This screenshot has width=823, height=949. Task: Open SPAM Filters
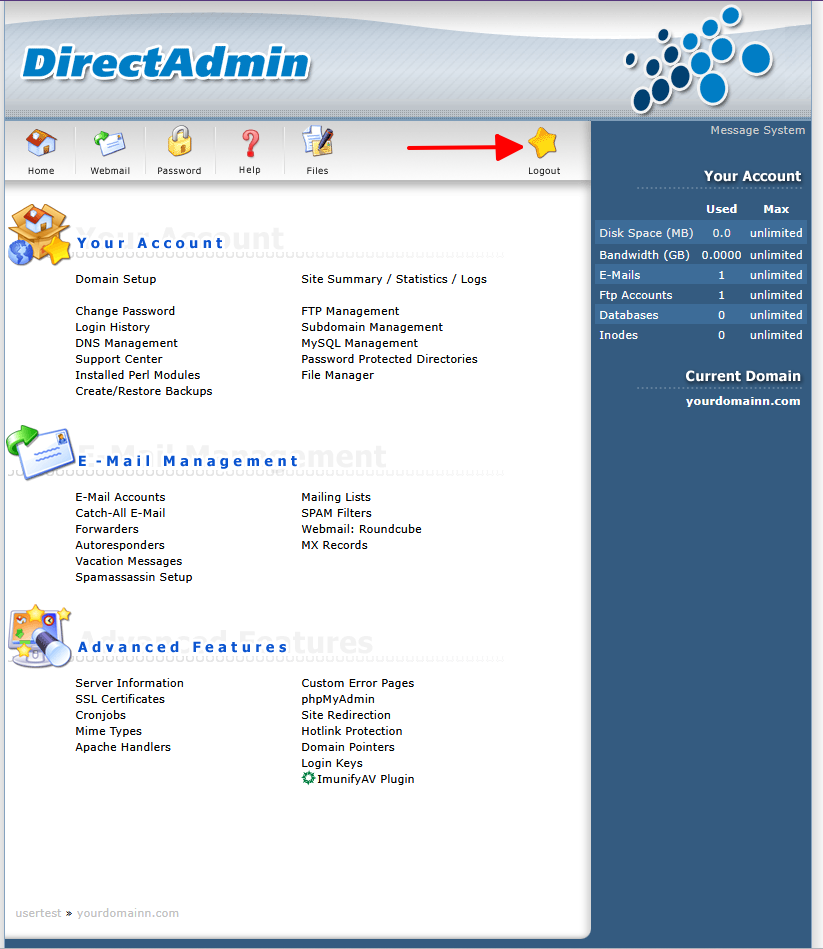pos(336,513)
